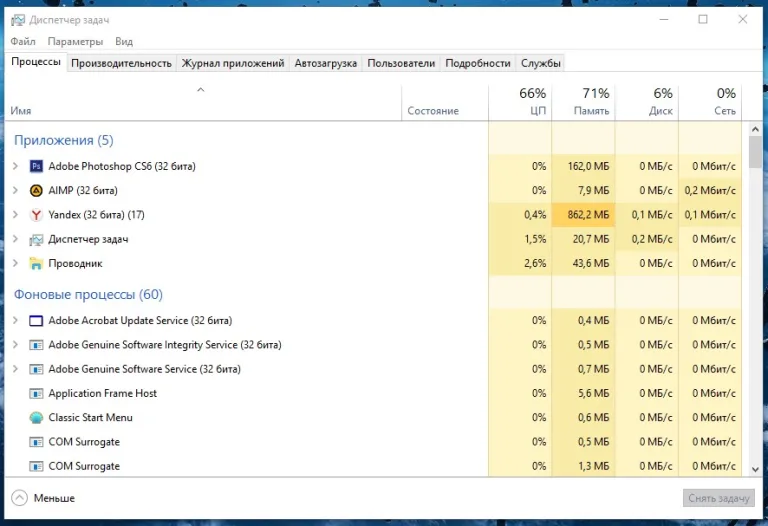Switch to the Производительность tab
This screenshot has width=768, height=526.
coord(121,63)
